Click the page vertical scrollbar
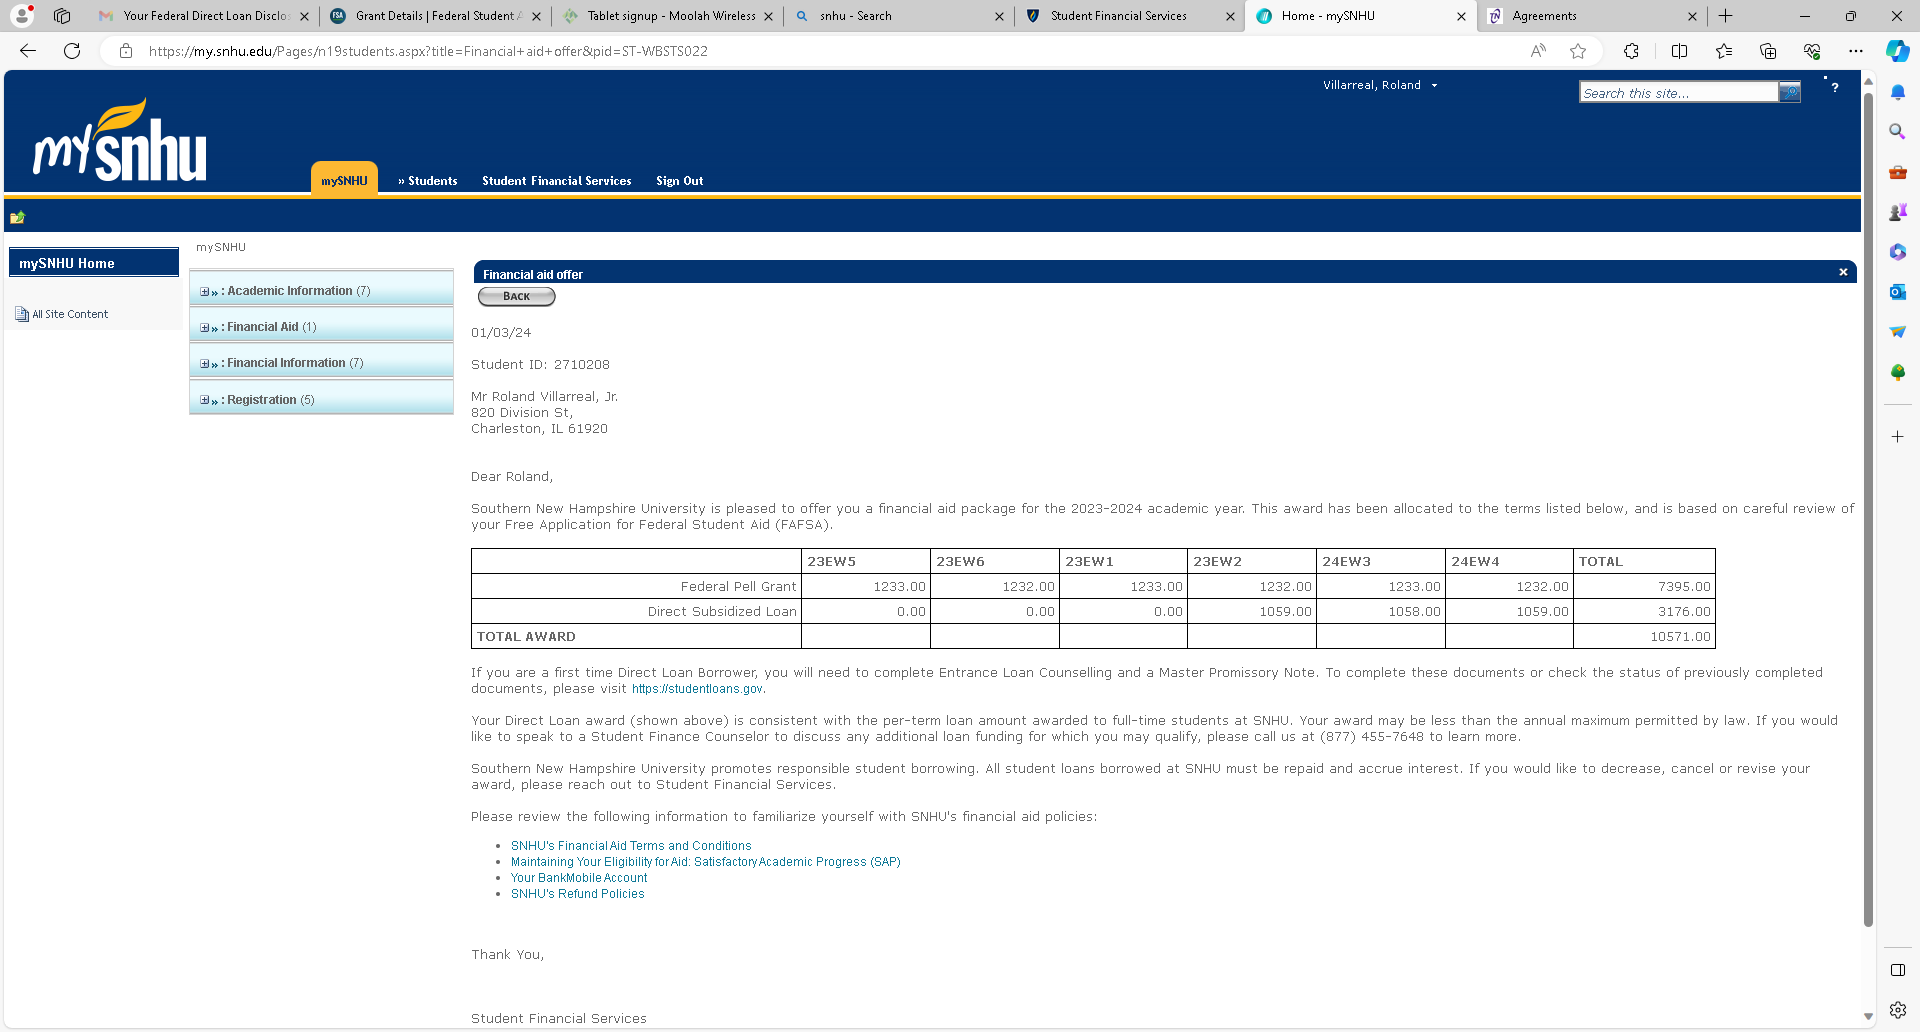Viewport: 1920px width, 1032px height. tap(1868, 510)
